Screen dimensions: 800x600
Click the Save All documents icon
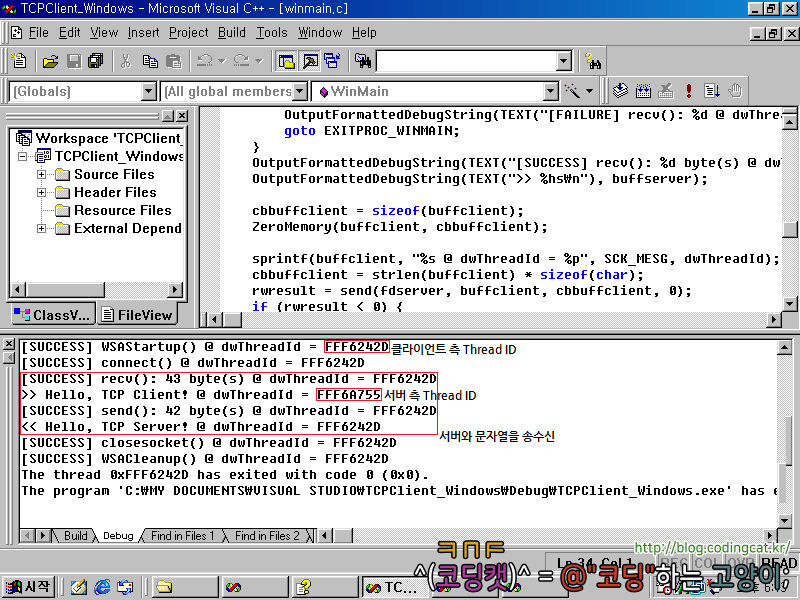95,60
